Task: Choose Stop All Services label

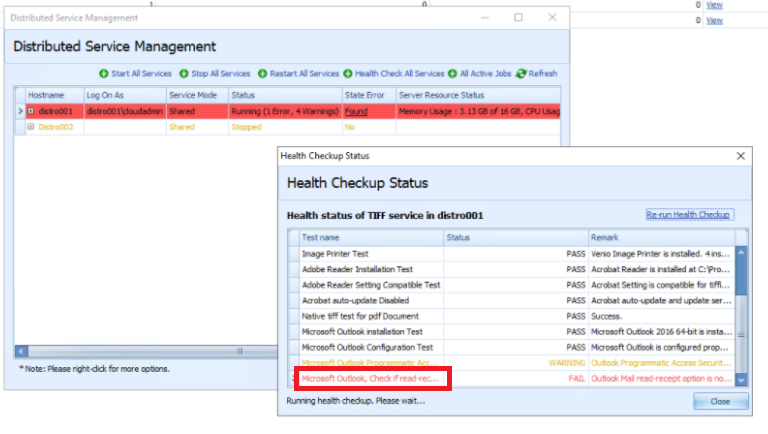Action: pyautogui.click(x=220, y=73)
